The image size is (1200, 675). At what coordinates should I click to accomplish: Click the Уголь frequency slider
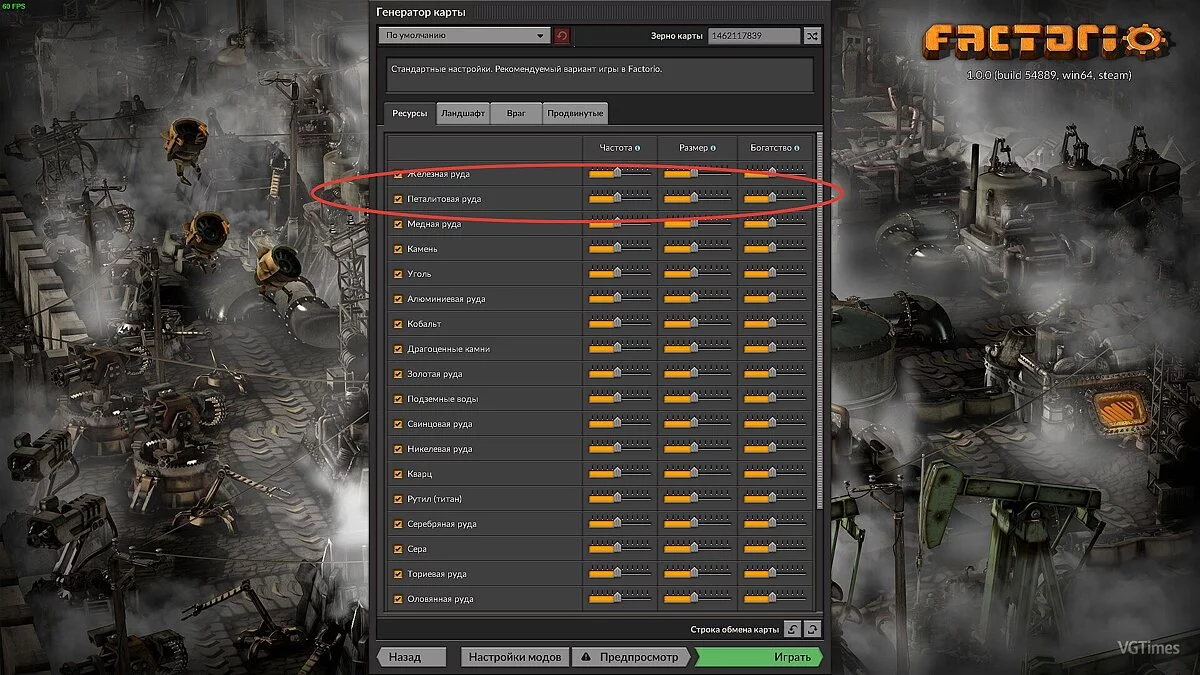[x=619, y=274]
